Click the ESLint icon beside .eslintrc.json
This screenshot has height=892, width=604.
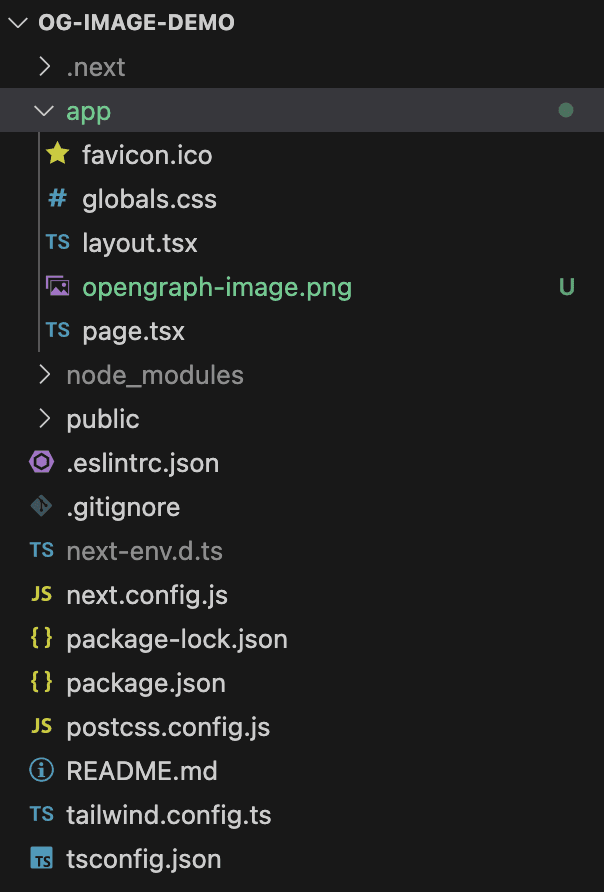[x=42, y=462]
